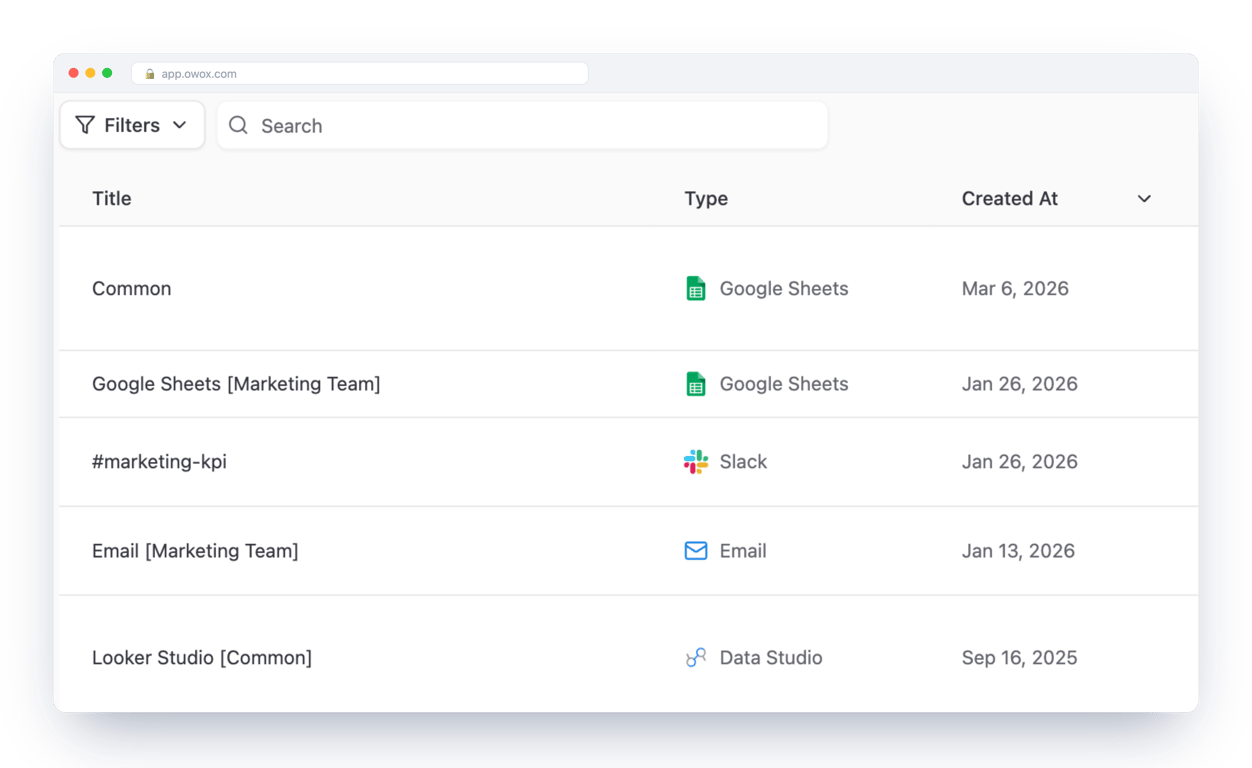Viewport: 1252px width, 768px height.
Task: Click the Jan 13, 2026 date
Action: tap(1018, 551)
